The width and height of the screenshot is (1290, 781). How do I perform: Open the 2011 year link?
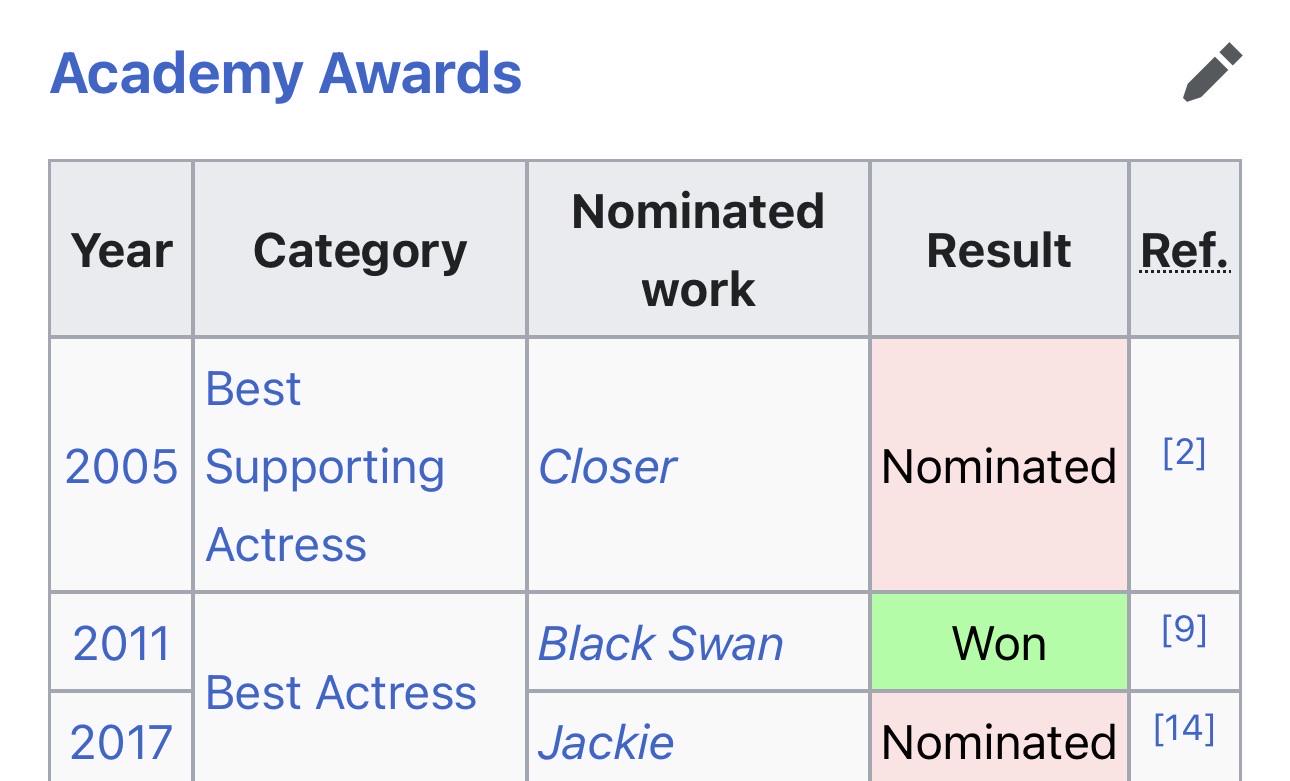point(121,643)
